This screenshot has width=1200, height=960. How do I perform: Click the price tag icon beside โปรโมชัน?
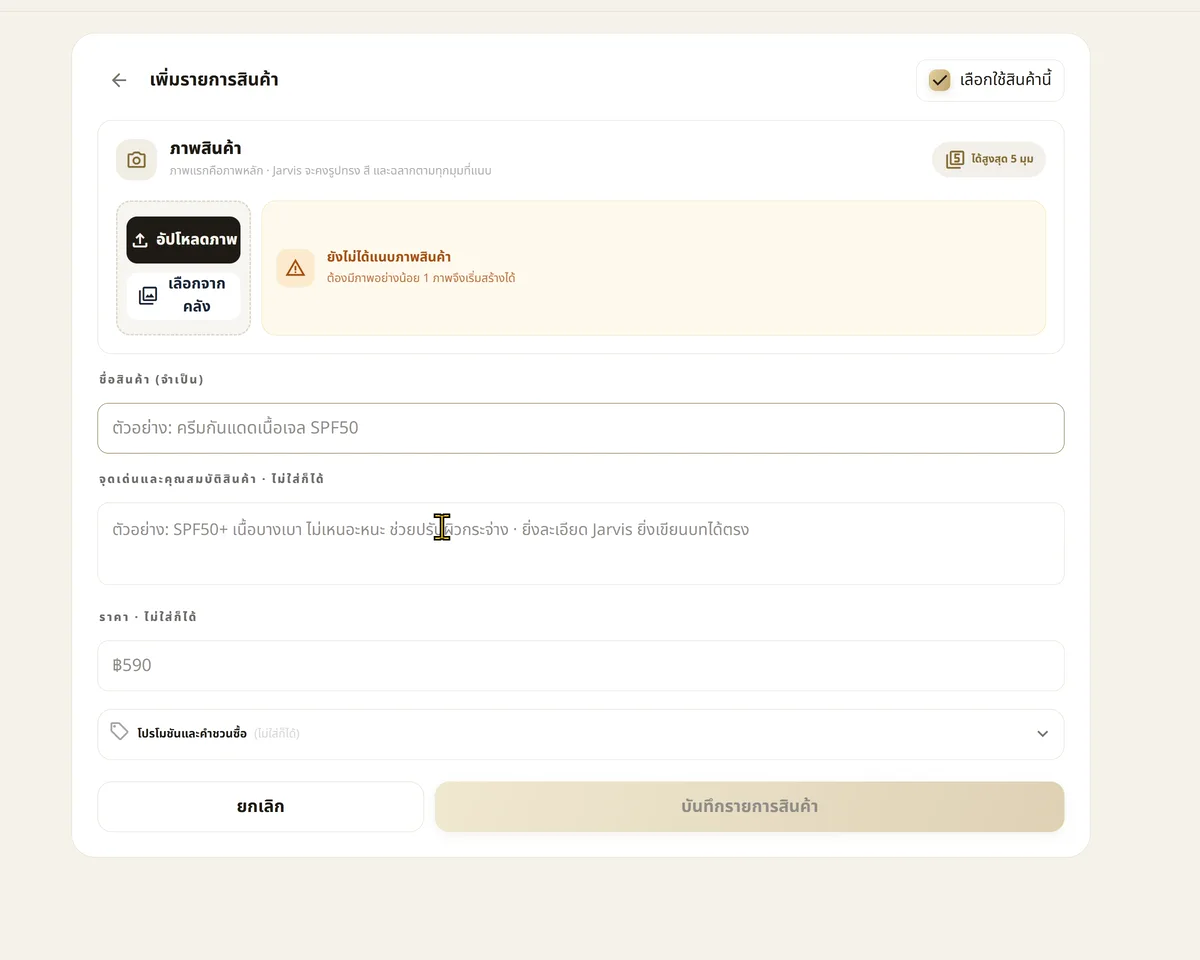pos(119,732)
